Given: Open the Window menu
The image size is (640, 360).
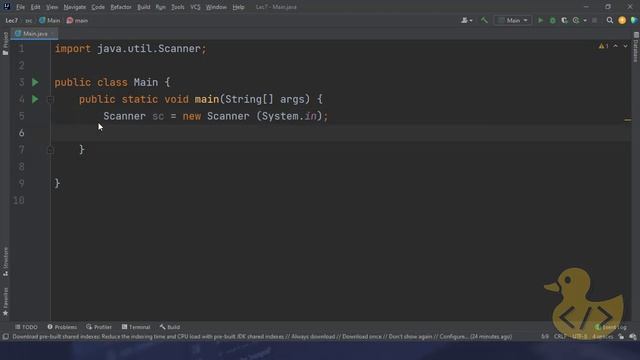Looking at the screenshot, I should (216, 7).
